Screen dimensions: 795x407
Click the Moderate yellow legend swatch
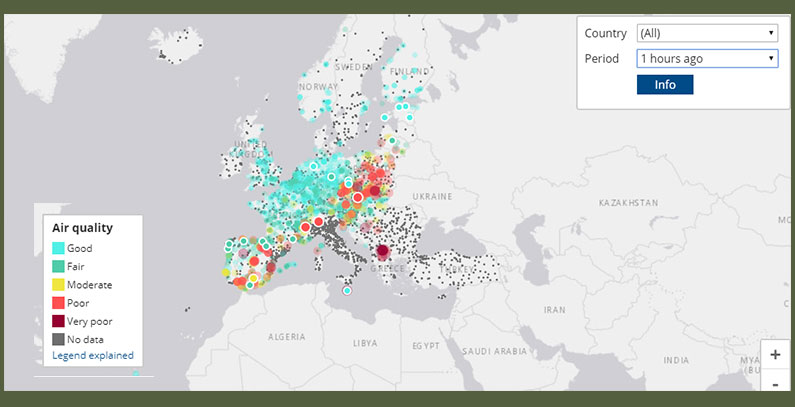[x=59, y=284]
